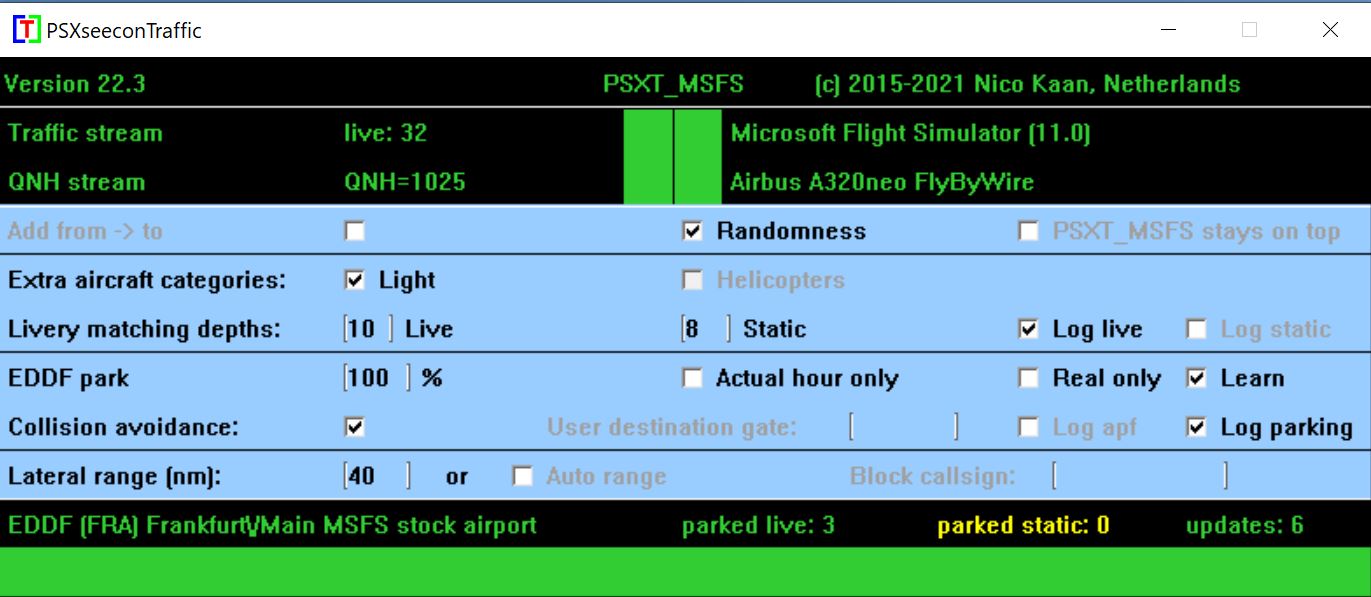Enable the Real only checkbox
The height and width of the screenshot is (597, 1371).
[x=1028, y=378]
